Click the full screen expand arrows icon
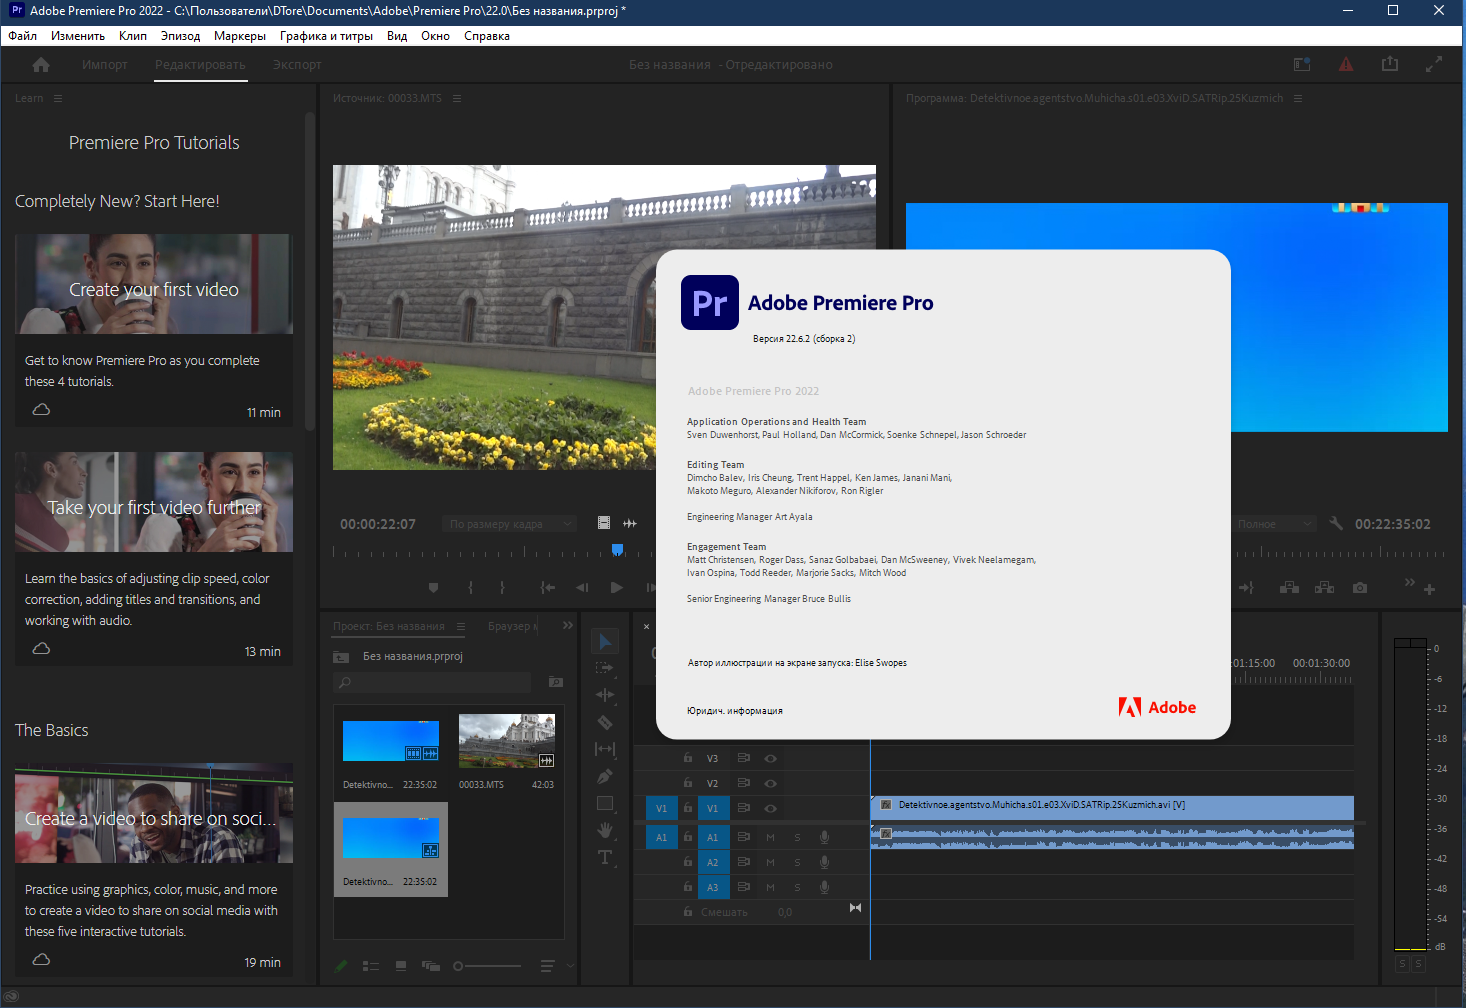This screenshot has height=1008, width=1466. (1434, 64)
